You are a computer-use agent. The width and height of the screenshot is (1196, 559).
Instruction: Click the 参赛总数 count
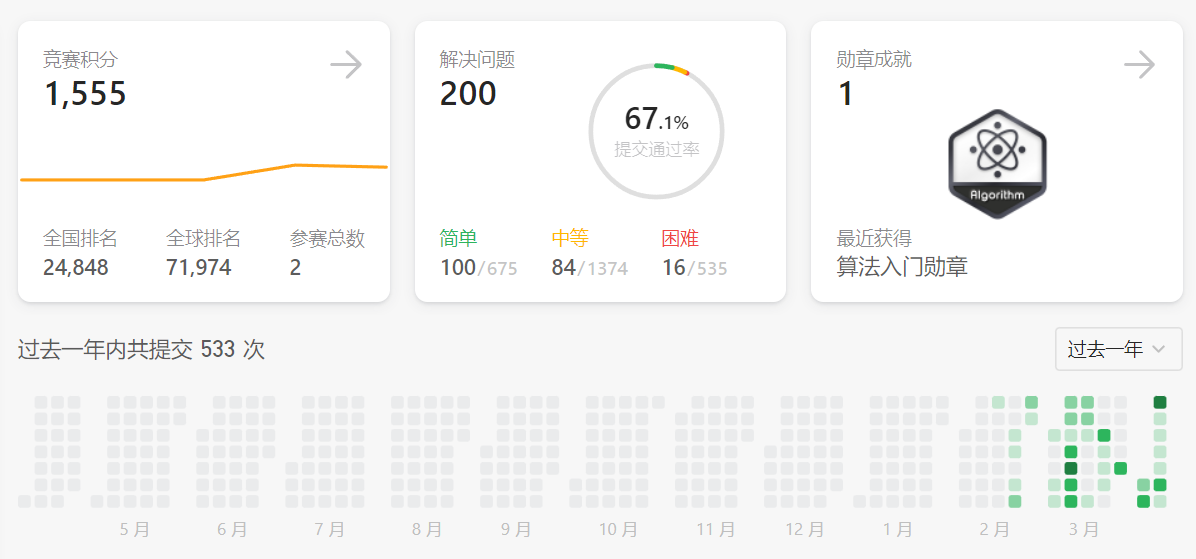point(296,267)
